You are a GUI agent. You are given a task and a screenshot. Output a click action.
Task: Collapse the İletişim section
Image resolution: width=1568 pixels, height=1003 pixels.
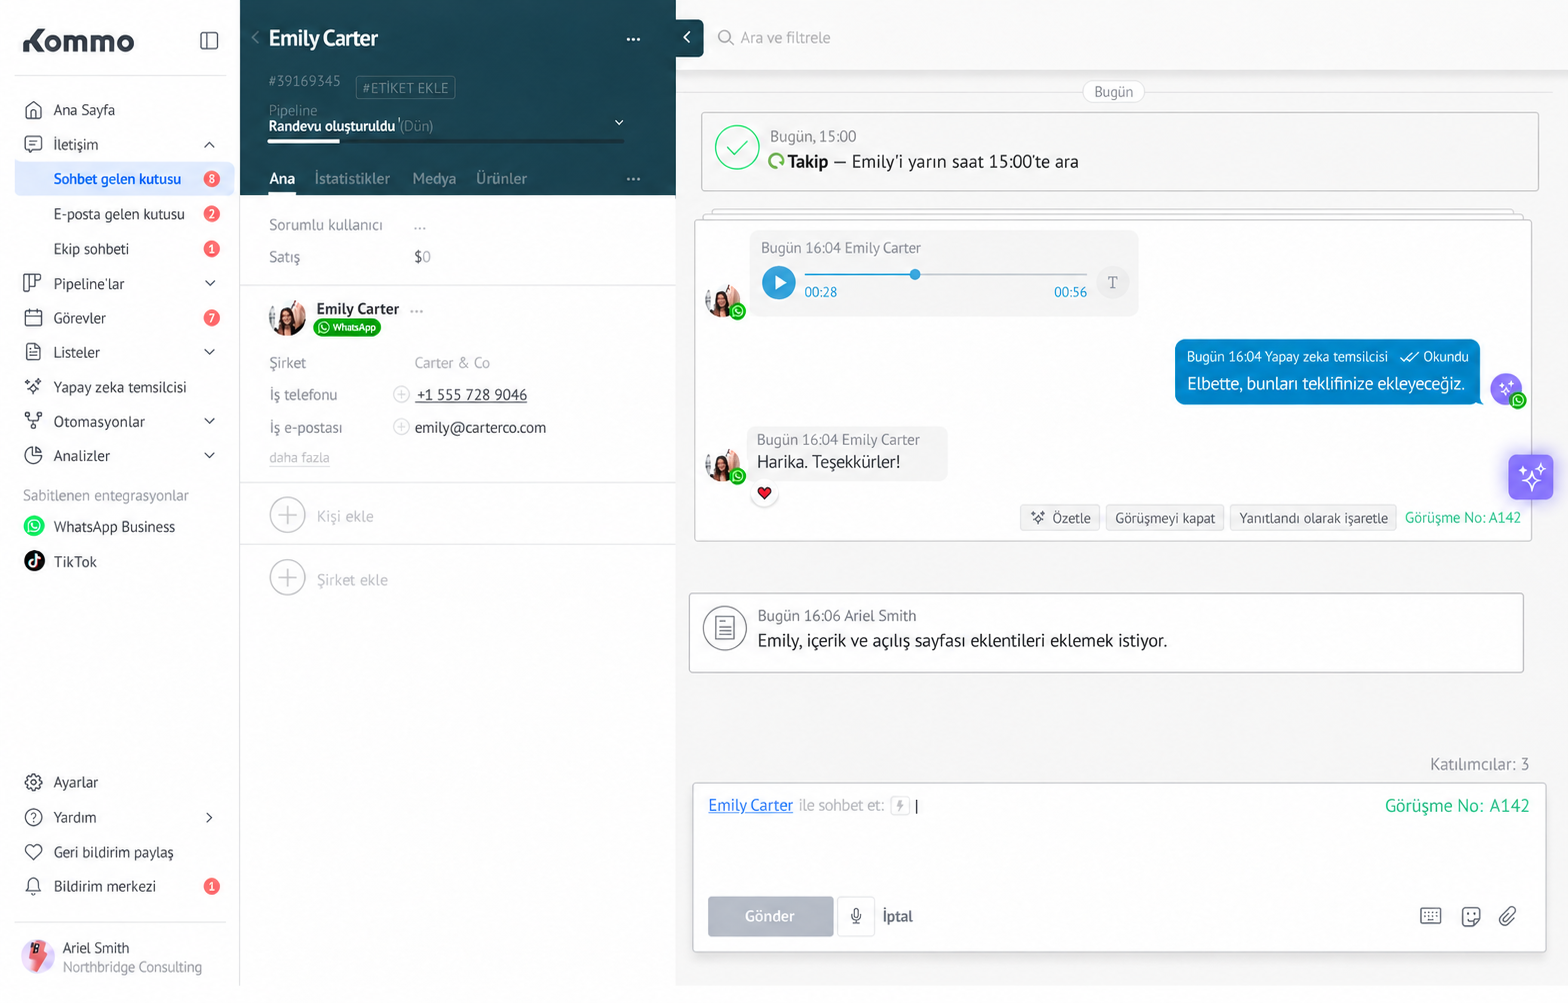click(x=209, y=145)
